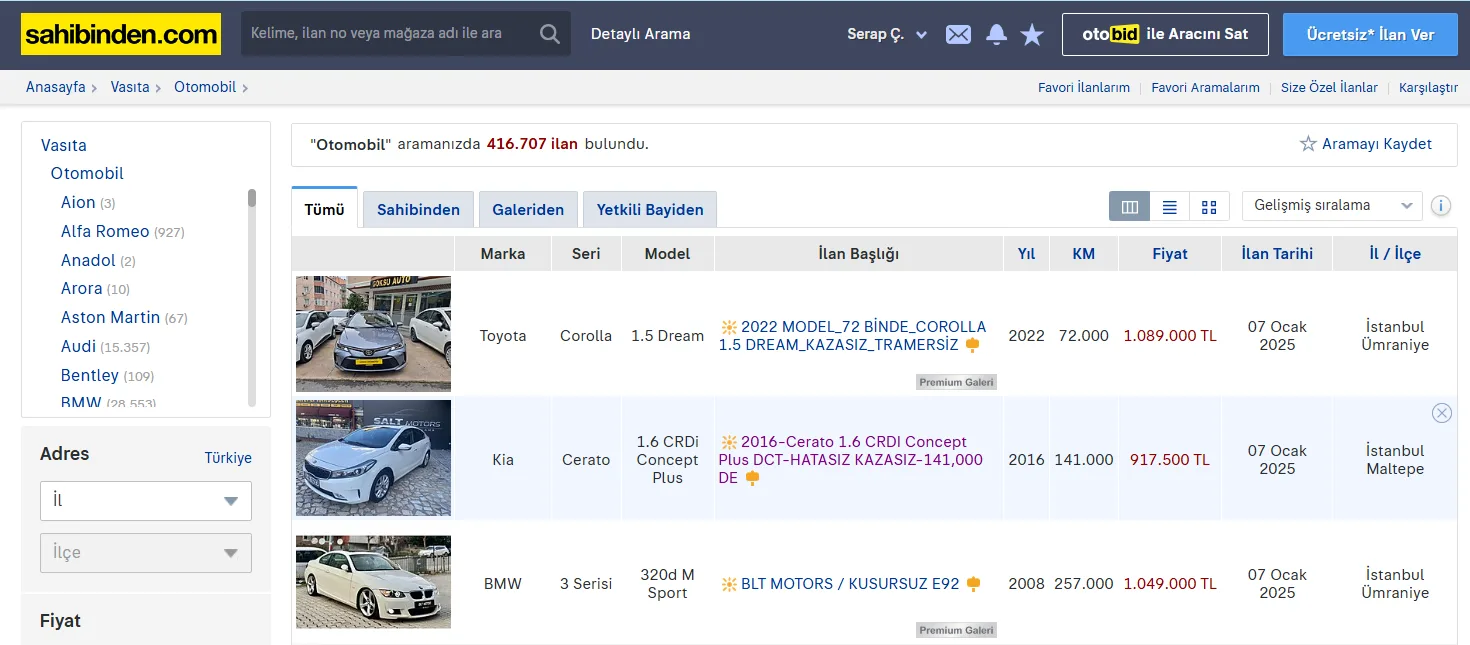This screenshot has height=645, width=1470.
Task: Switch to list view icon
Action: click(1169, 207)
